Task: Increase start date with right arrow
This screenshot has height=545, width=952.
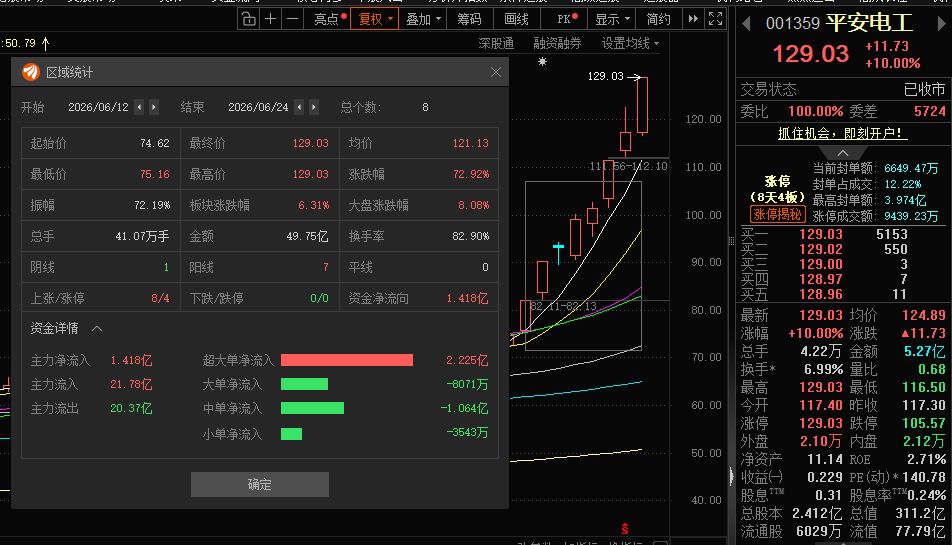Action: (154, 107)
